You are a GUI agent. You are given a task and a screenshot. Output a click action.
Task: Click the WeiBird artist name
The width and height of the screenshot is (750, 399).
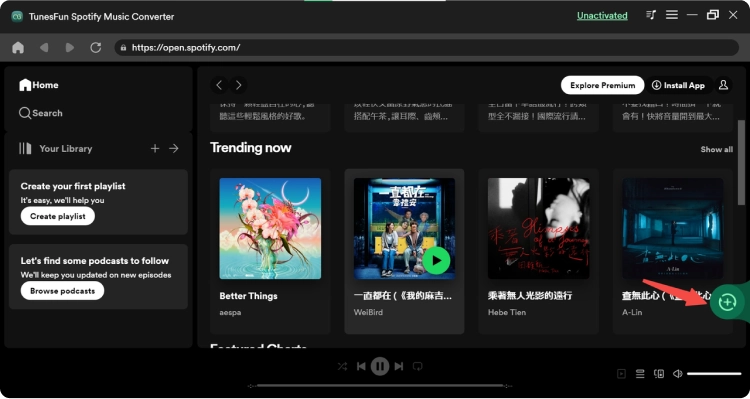368,312
